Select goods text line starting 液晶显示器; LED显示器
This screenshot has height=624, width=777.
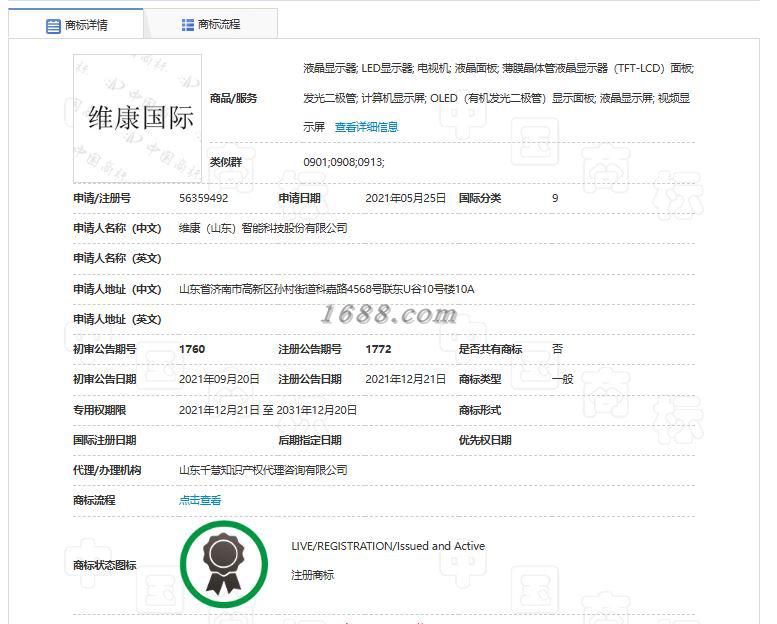tap(499, 68)
